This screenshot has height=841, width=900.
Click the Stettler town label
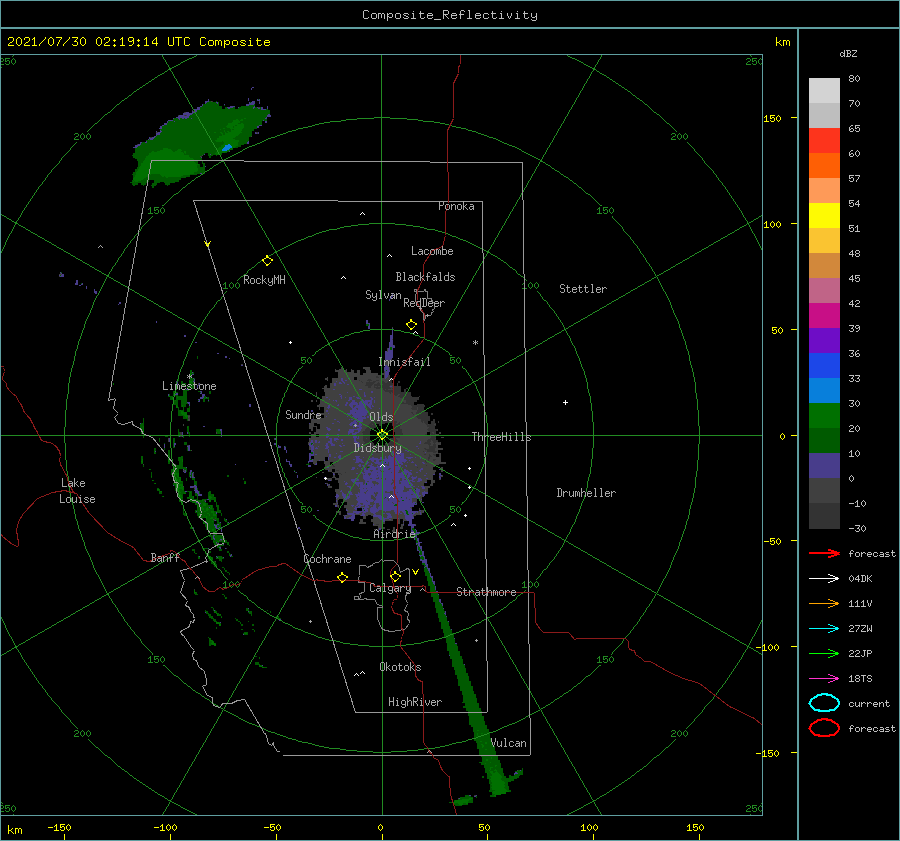click(x=583, y=289)
